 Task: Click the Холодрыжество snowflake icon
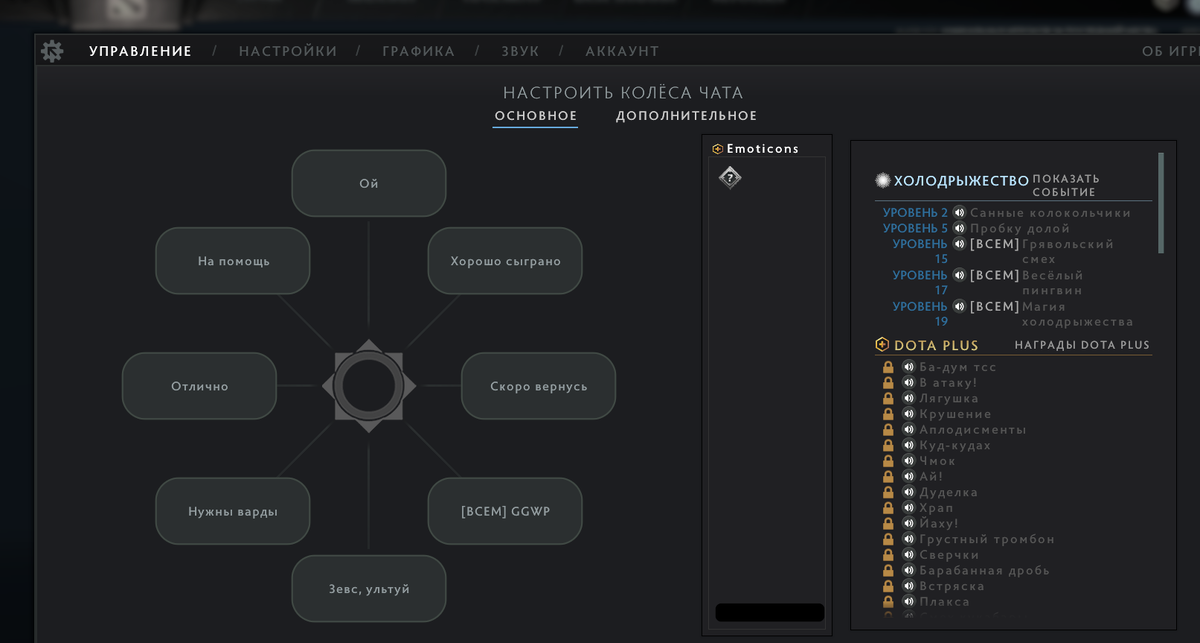pyautogui.click(x=882, y=180)
